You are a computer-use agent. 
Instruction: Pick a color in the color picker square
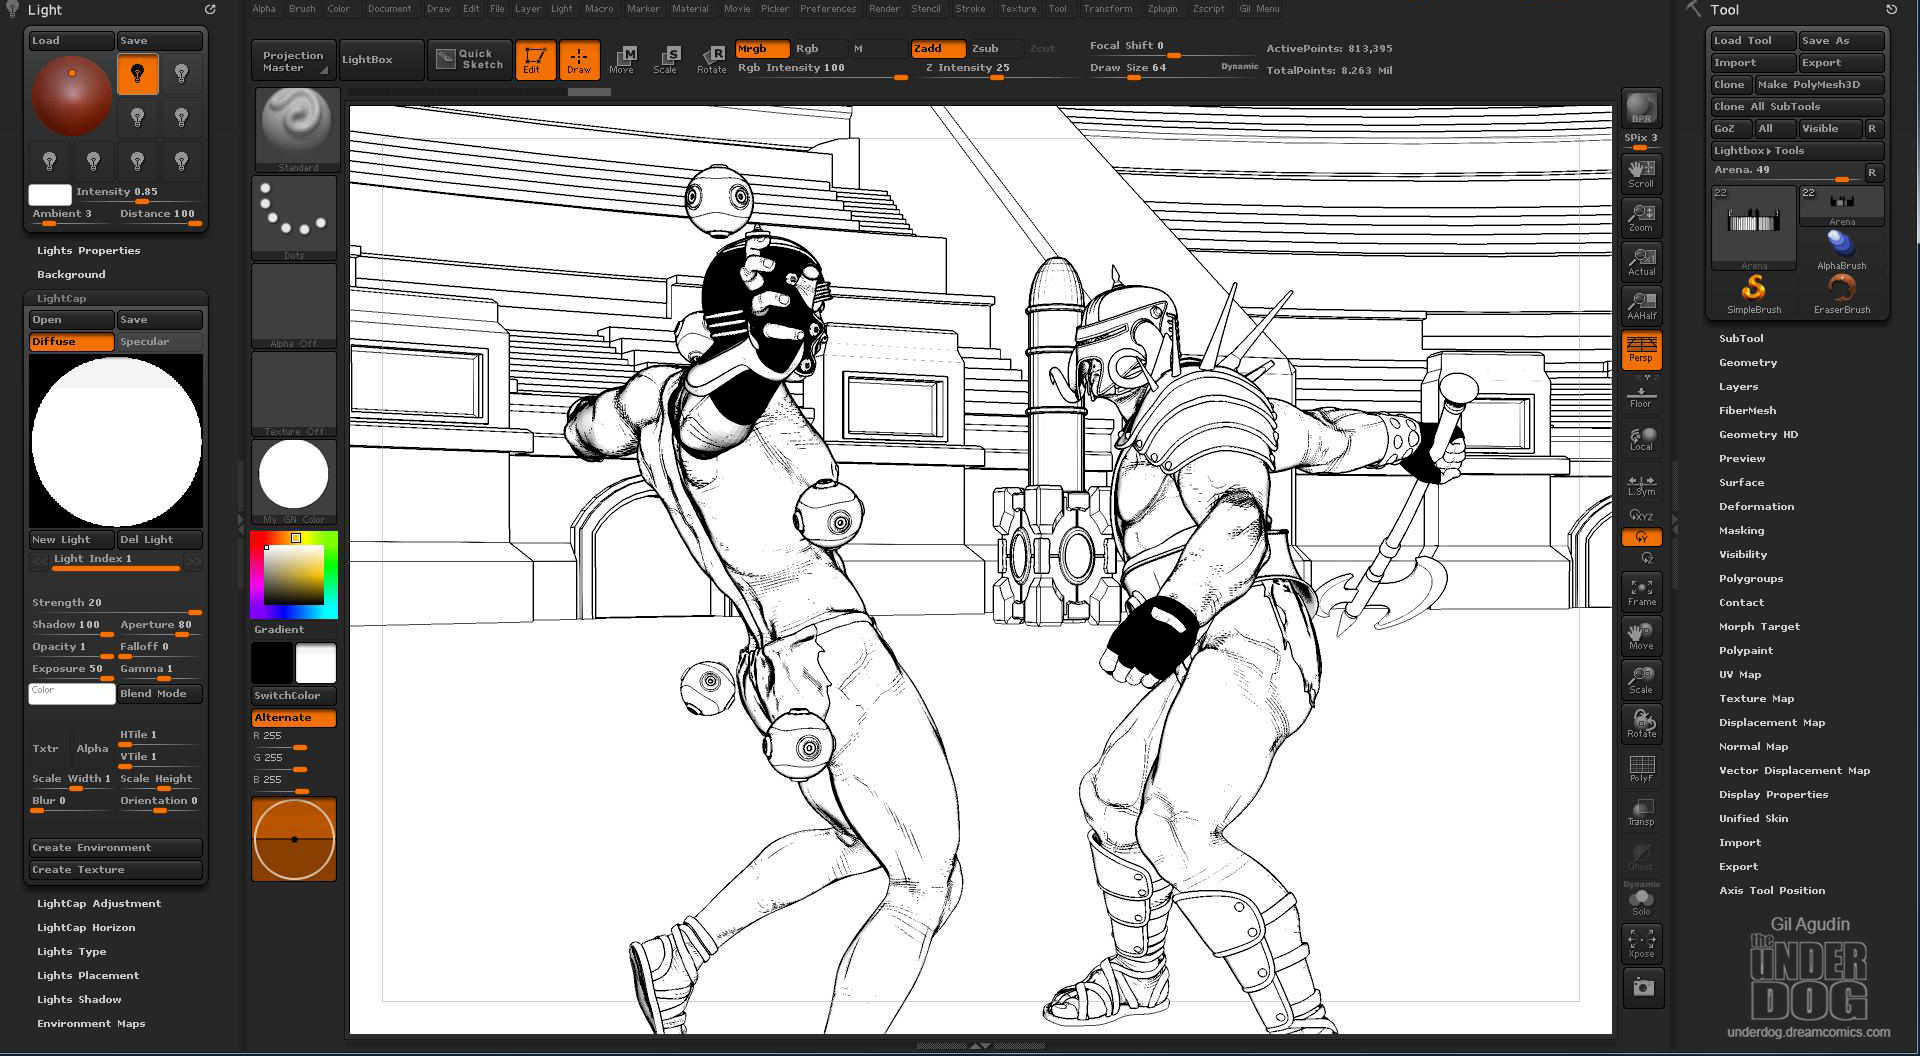point(294,574)
